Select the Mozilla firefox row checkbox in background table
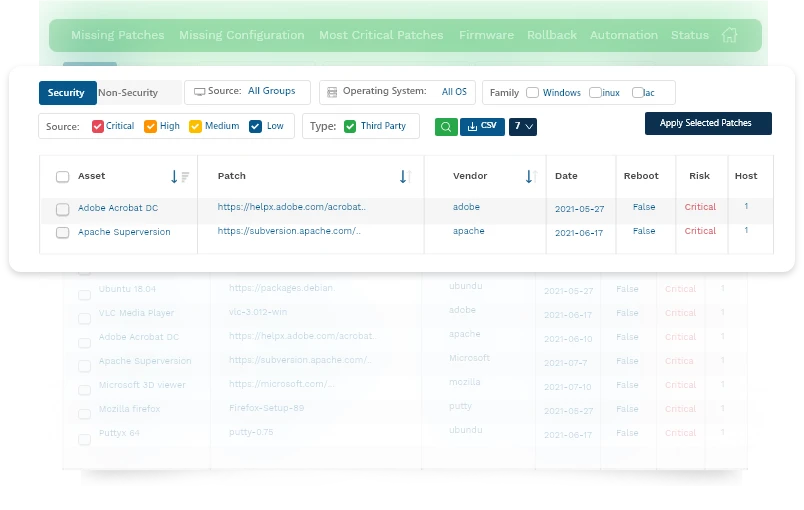Viewport: 804px width, 510px height. [84, 414]
